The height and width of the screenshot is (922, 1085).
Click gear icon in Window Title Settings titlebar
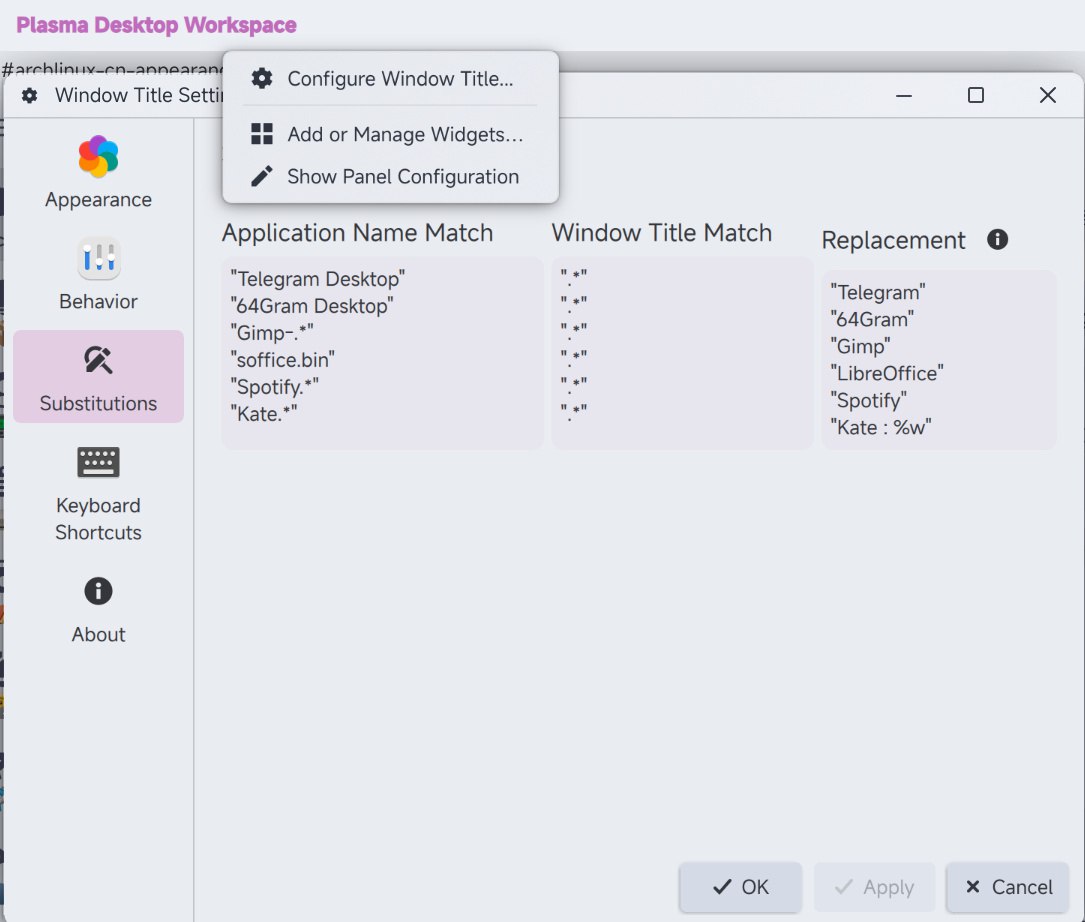tap(30, 96)
